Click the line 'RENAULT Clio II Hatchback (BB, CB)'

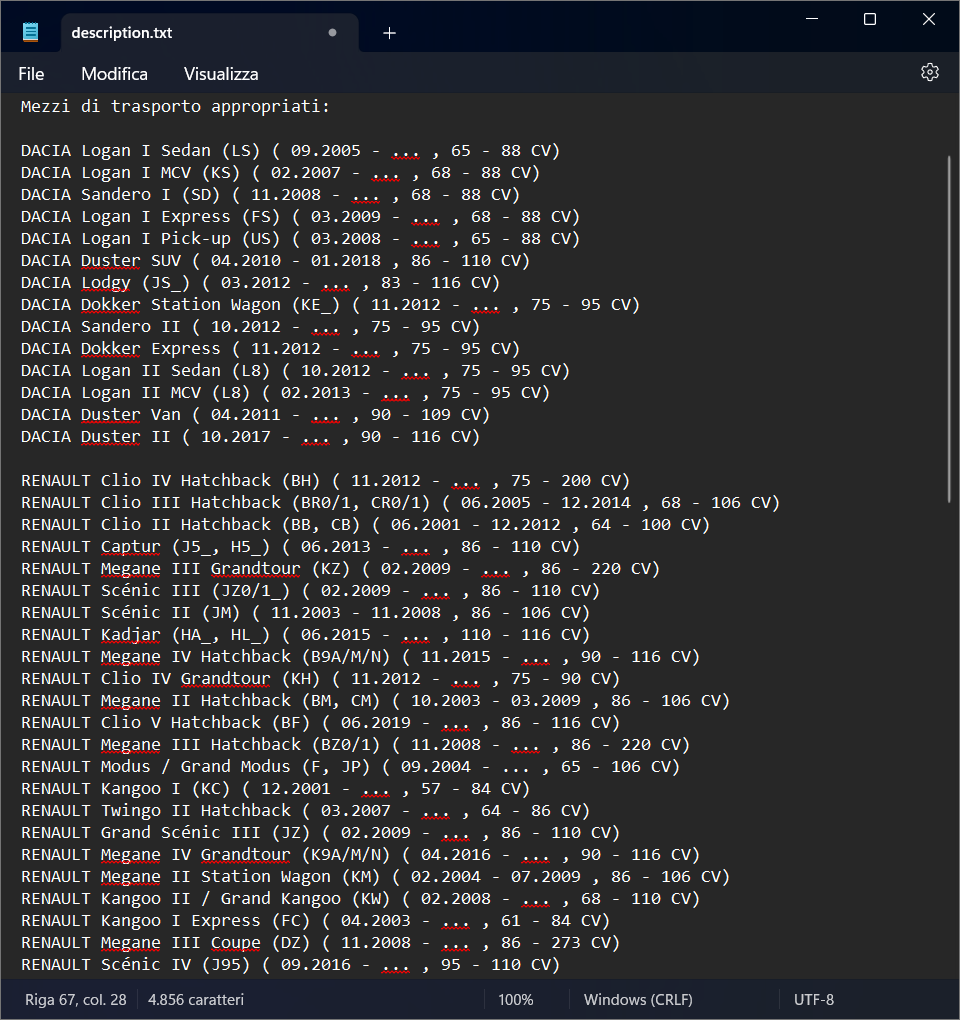[x=366, y=525]
